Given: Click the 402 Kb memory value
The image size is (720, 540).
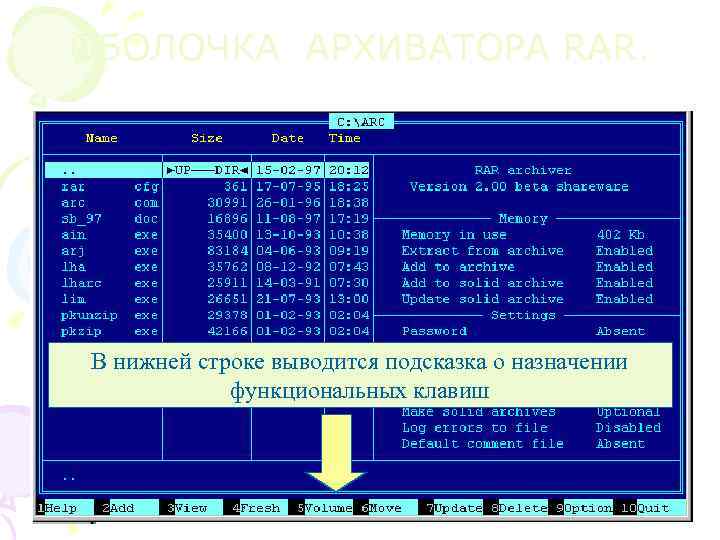Looking at the screenshot, I should [620, 235].
